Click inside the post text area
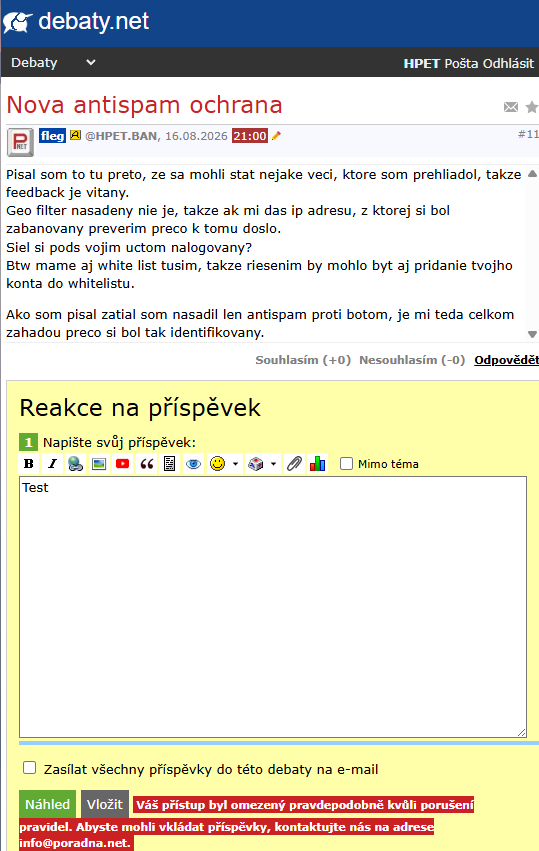The height and width of the screenshot is (851, 539). click(x=273, y=607)
